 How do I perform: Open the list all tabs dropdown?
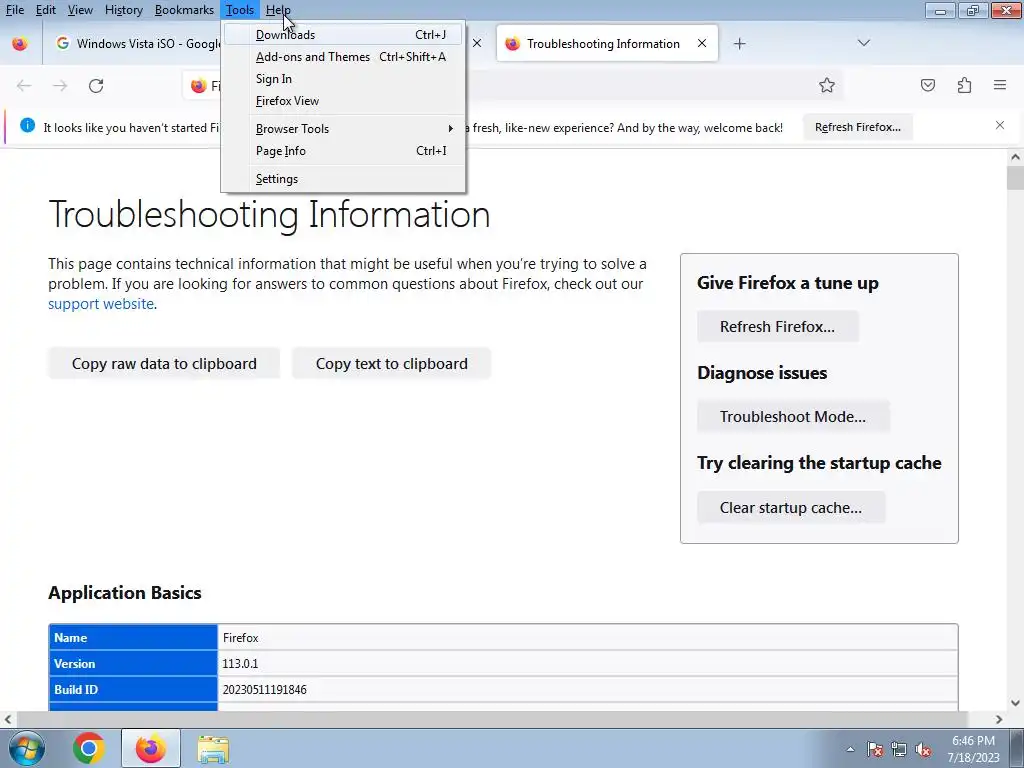863,43
